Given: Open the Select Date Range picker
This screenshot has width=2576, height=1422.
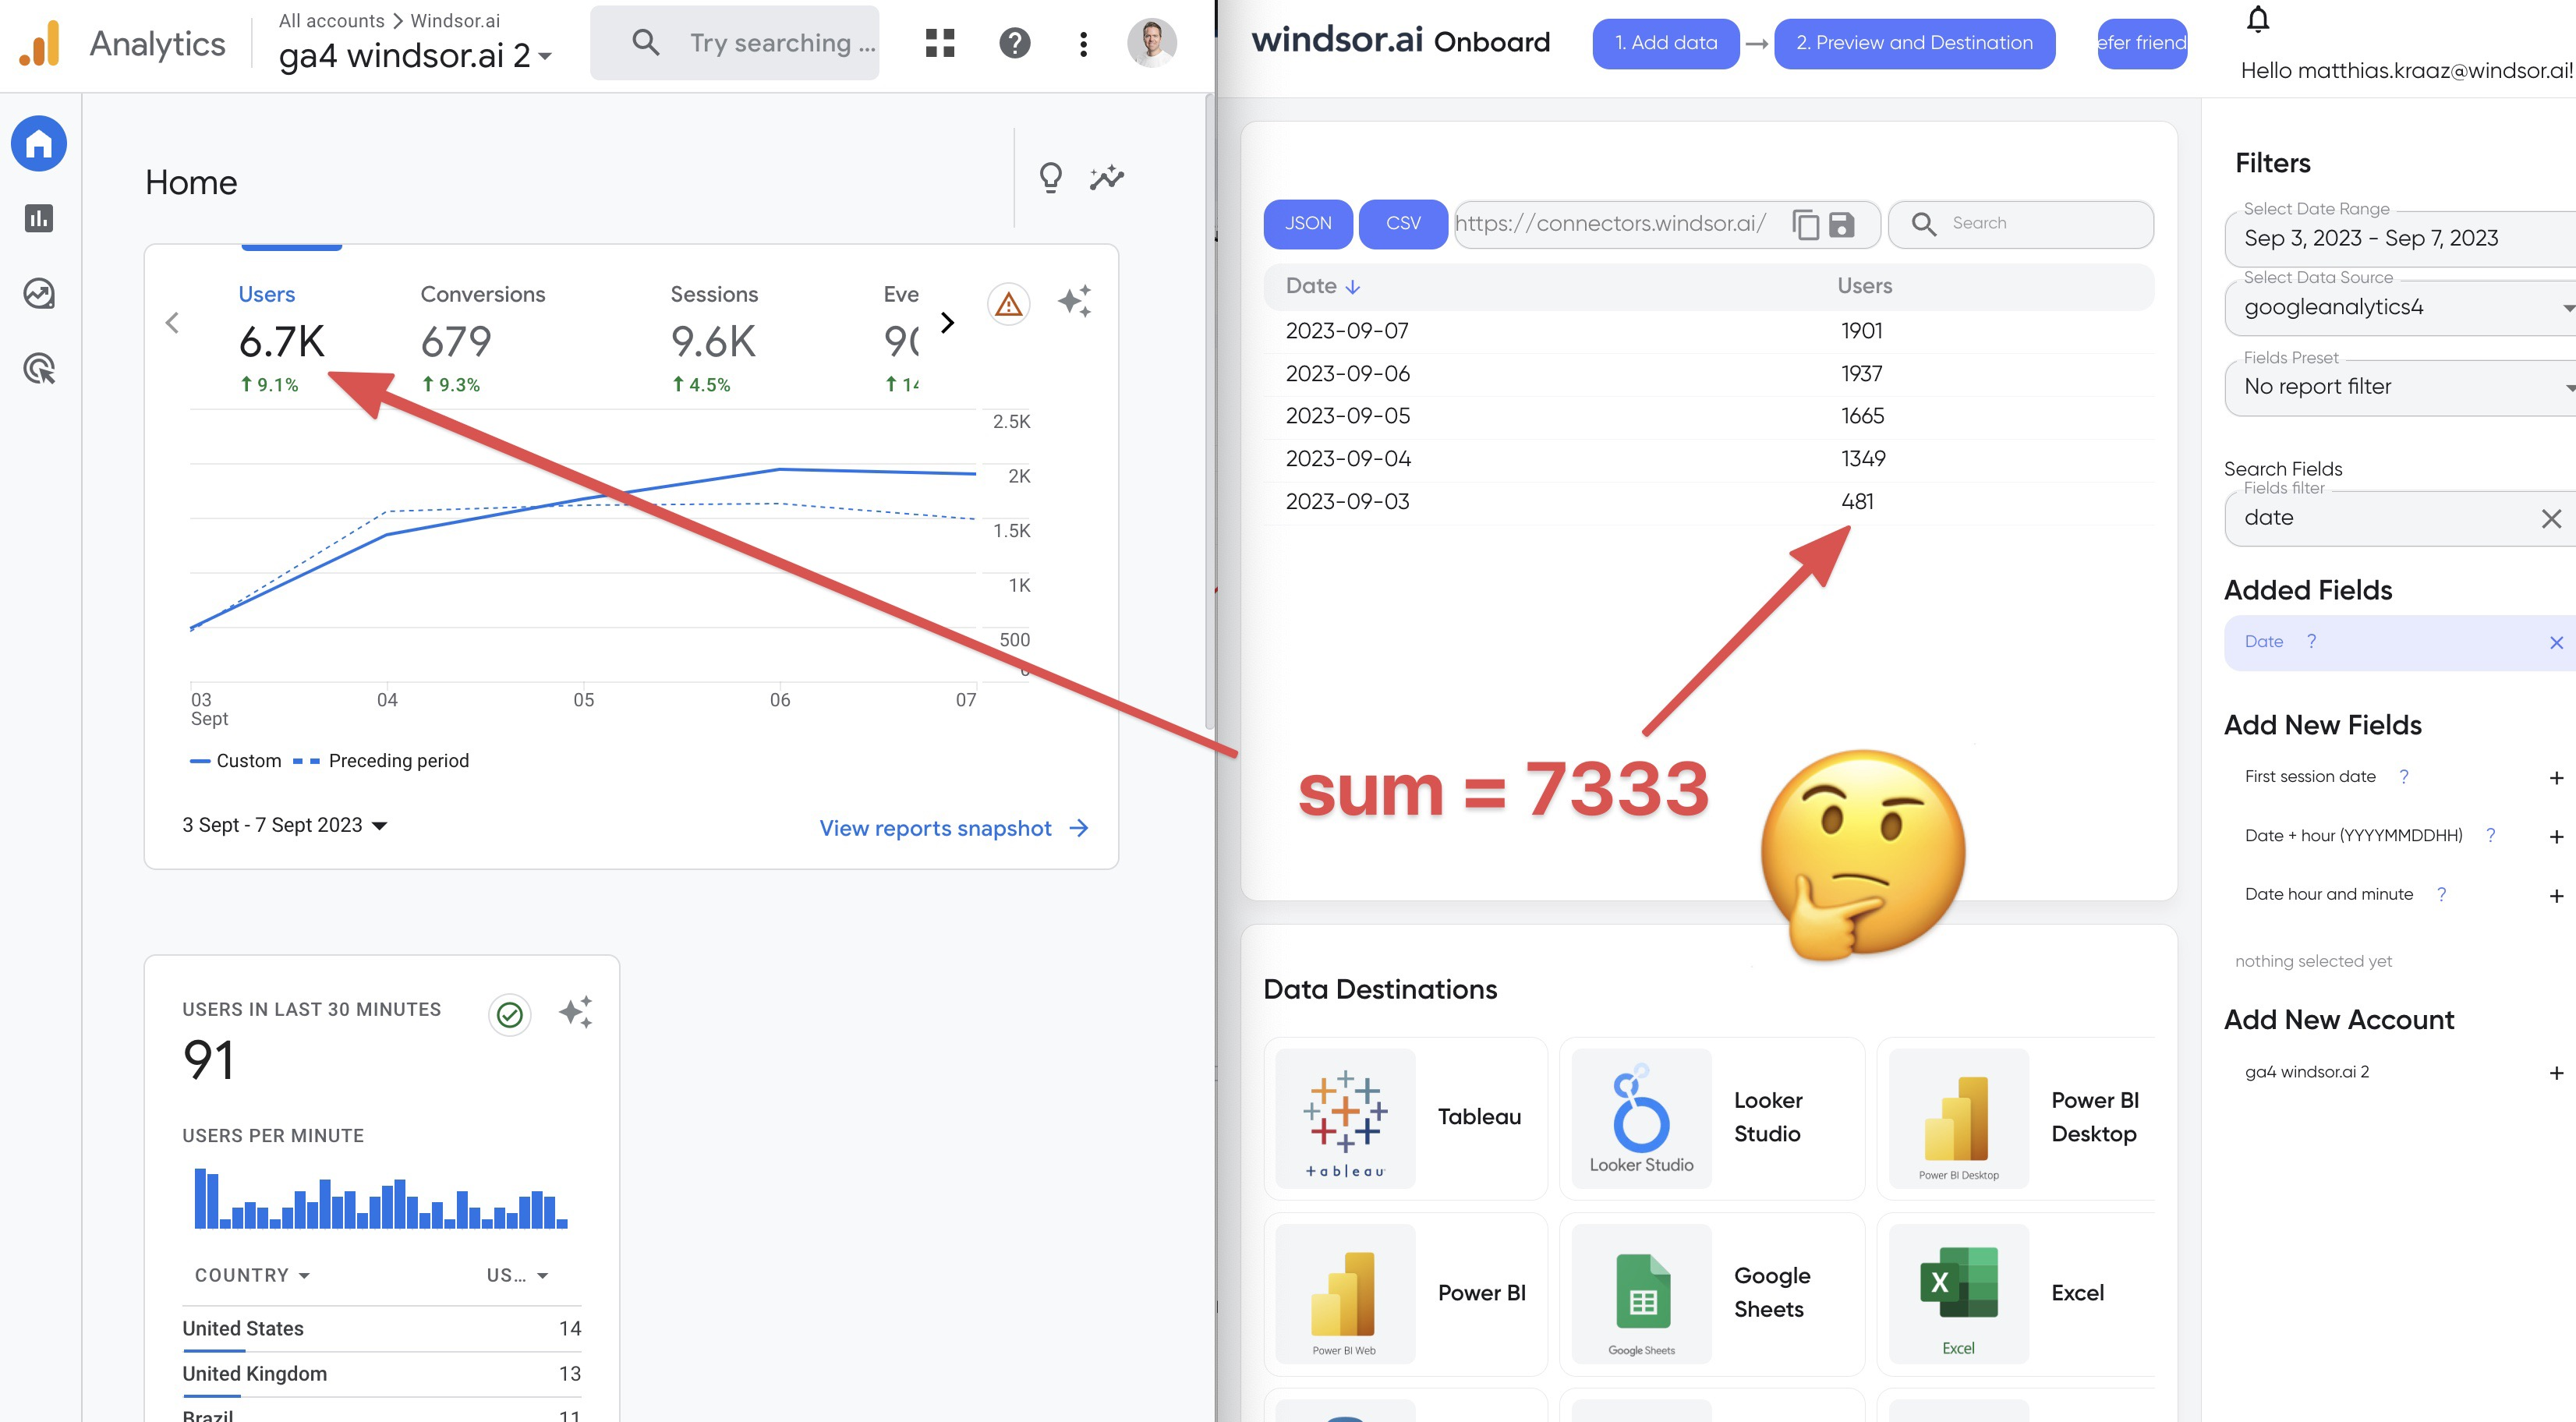Looking at the screenshot, I should click(x=2400, y=239).
